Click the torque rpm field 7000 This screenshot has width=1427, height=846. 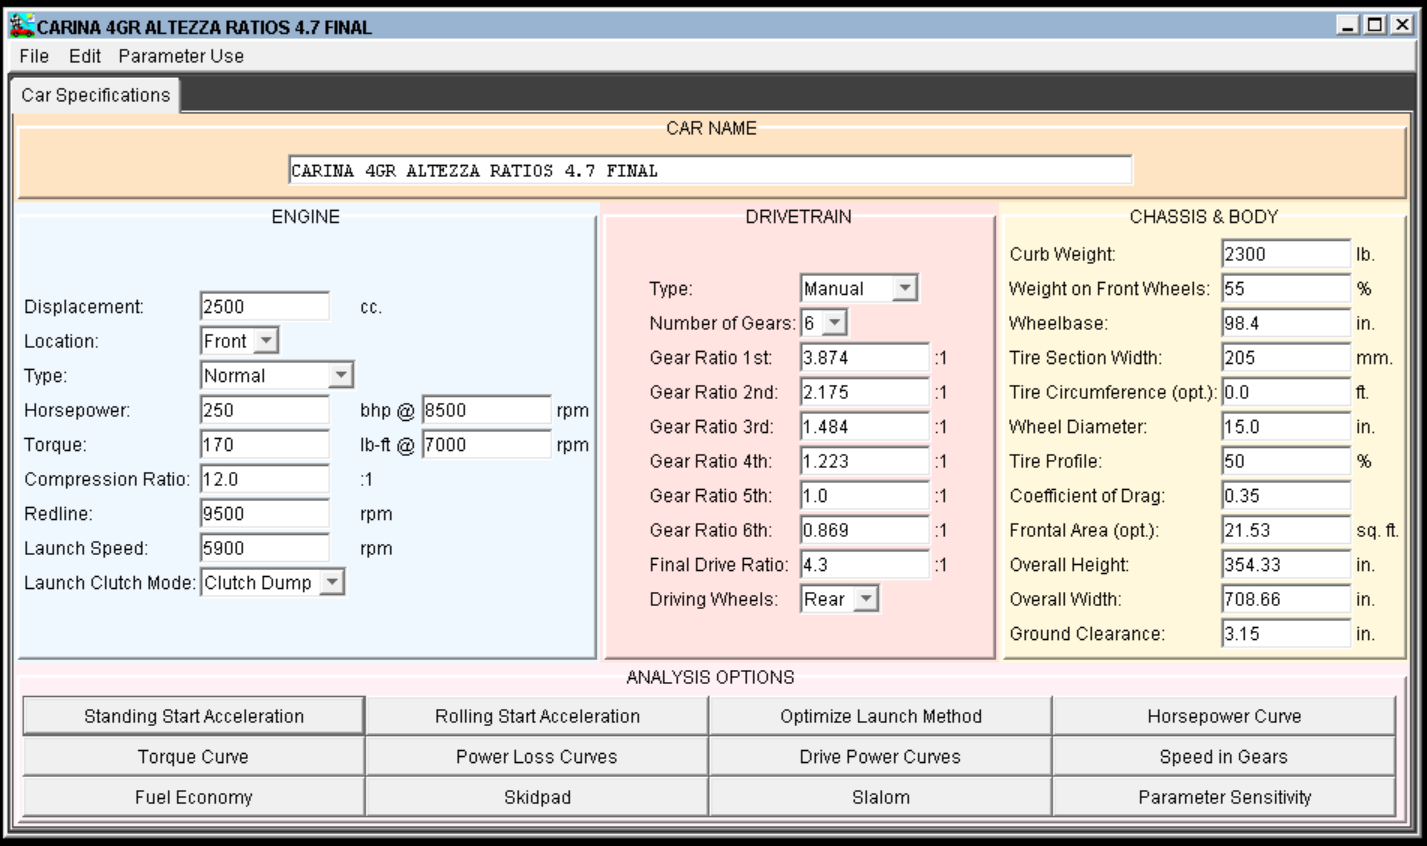click(486, 445)
